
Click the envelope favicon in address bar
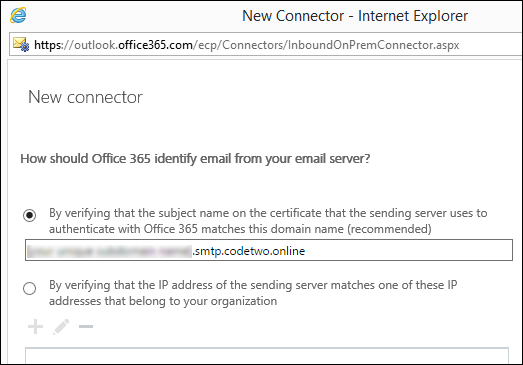pos(21,44)
